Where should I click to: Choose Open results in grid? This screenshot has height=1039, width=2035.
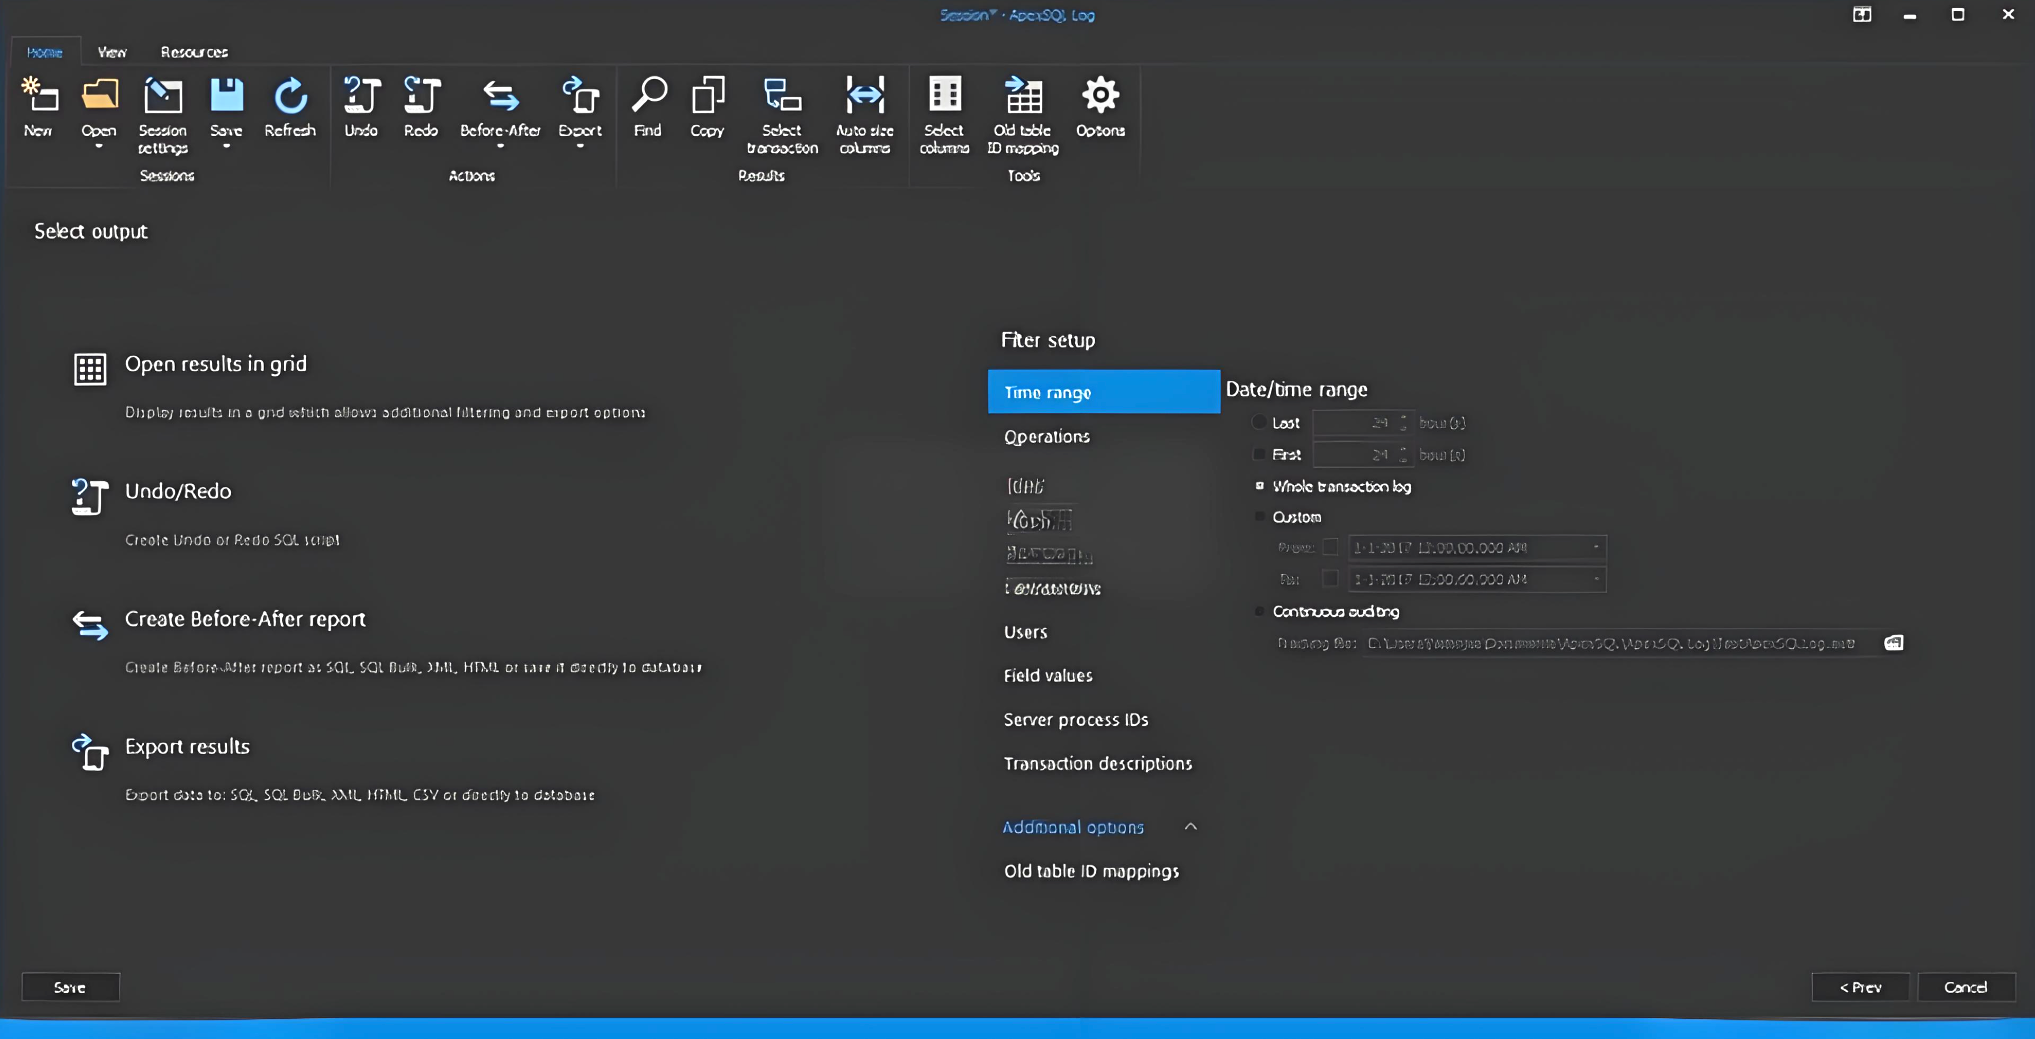[216, 364]
